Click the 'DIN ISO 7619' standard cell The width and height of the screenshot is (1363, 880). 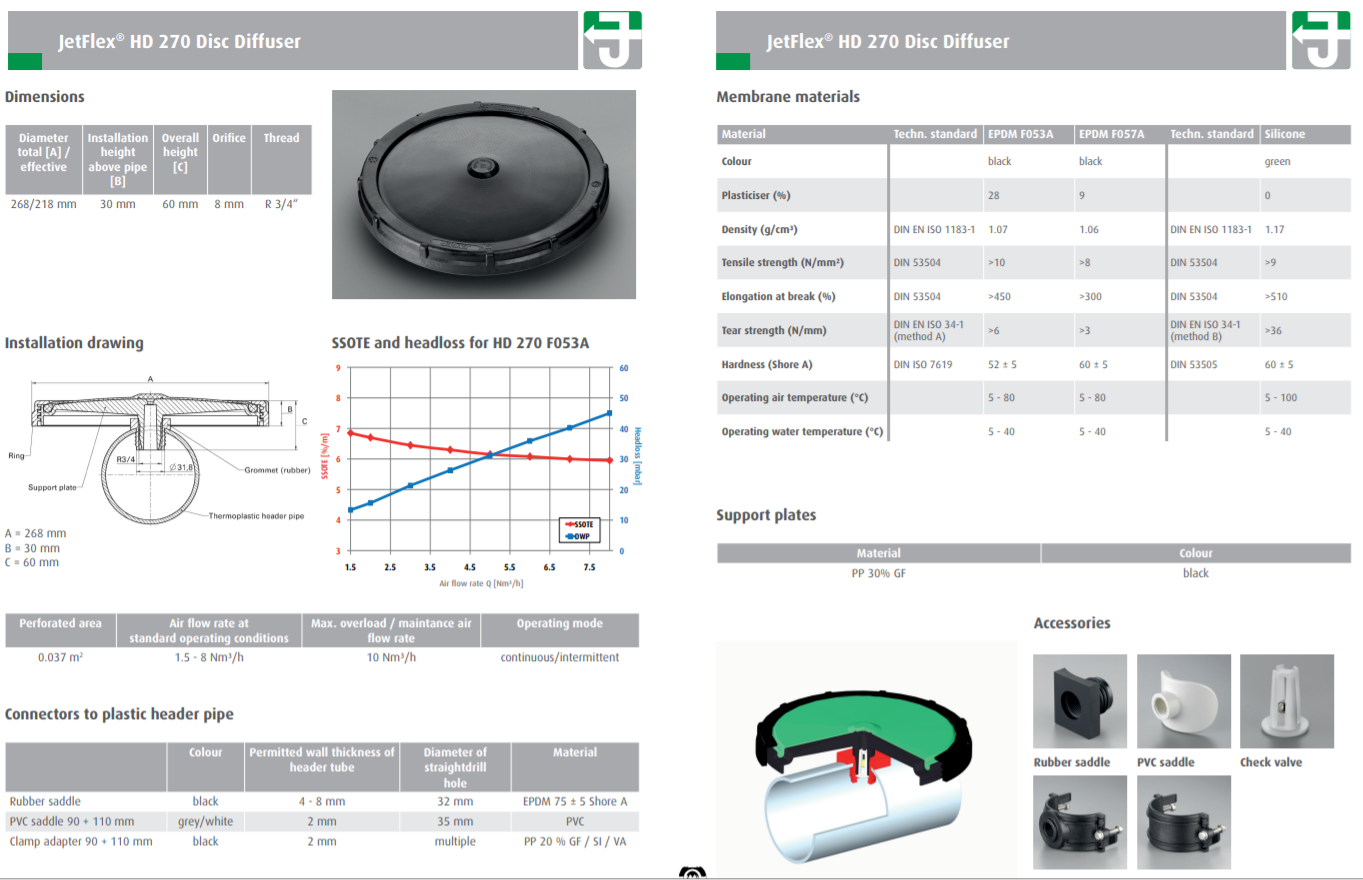pyautogui.click(x=923, y=364)
